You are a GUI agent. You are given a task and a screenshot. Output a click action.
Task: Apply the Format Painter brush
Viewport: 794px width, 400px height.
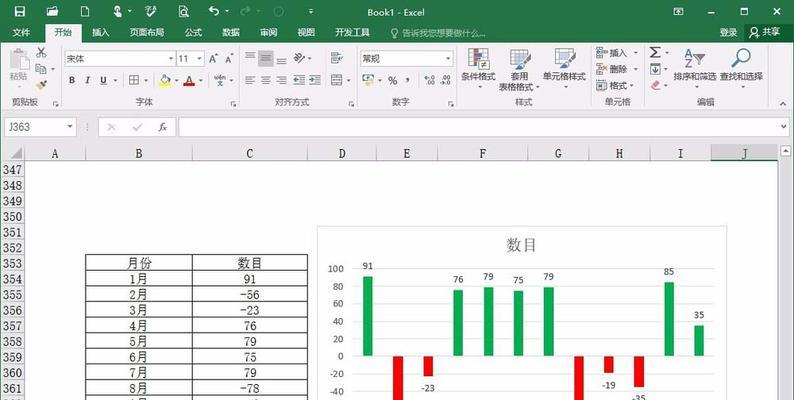point(41,85)
